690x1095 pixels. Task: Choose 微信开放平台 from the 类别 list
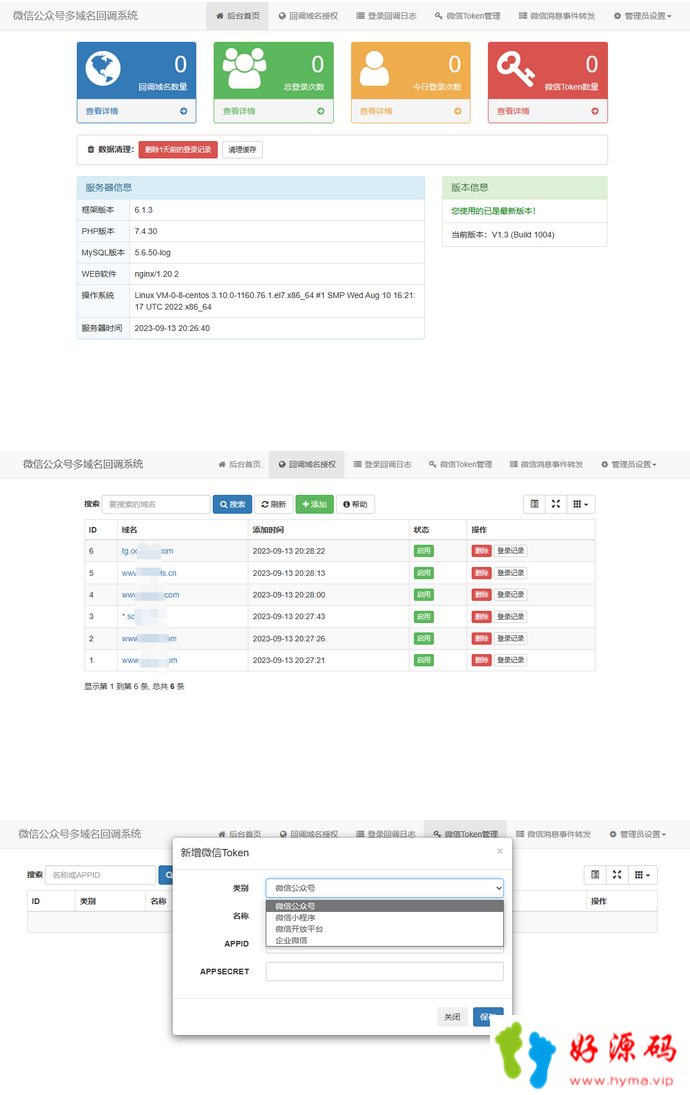tap(384, 929)
